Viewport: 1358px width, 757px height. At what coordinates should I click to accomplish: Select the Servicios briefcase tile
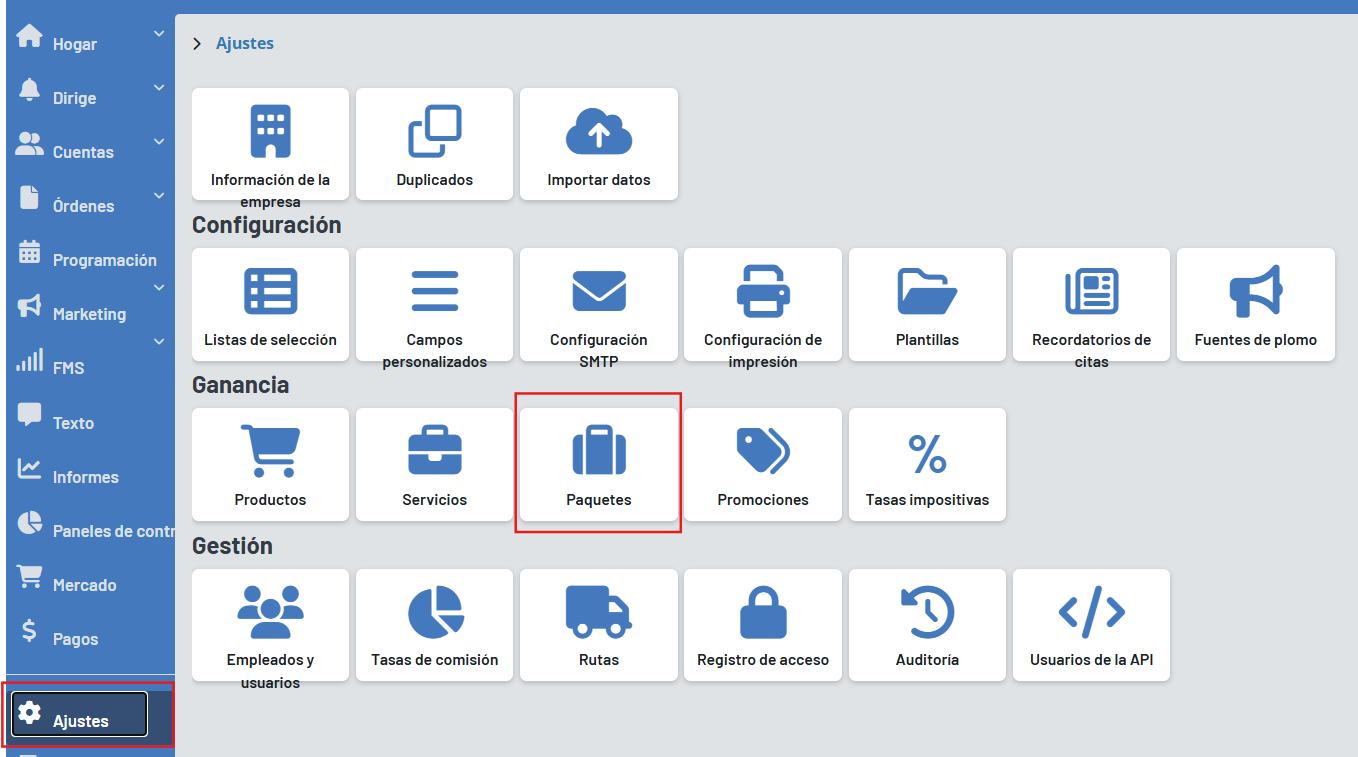coord(434,464)
